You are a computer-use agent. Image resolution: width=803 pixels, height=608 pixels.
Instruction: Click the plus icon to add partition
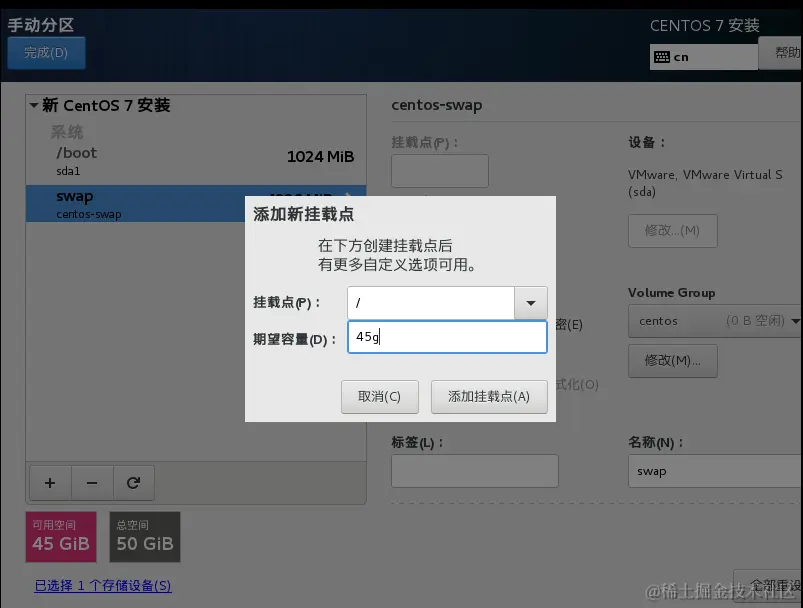[50, 483]
